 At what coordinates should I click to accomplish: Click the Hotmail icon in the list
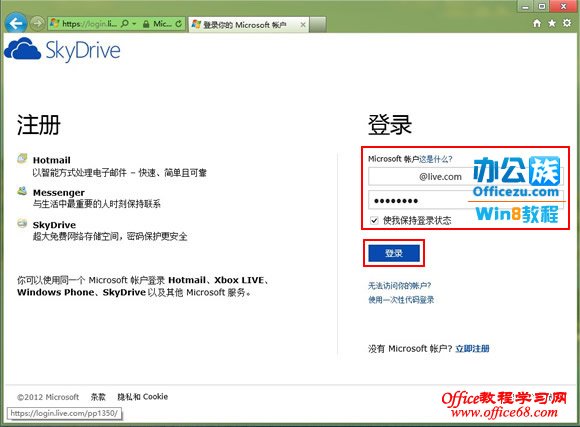point(22,158)
